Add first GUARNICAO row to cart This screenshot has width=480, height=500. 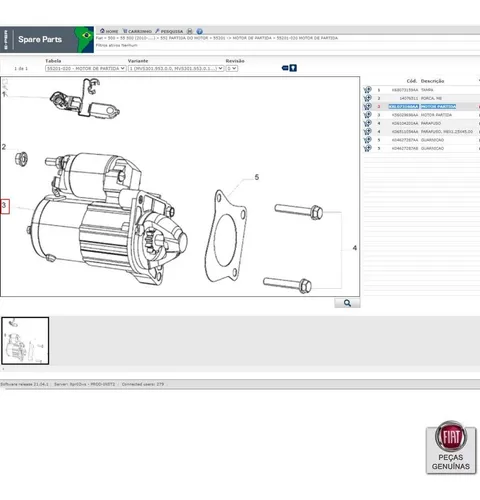point(367,140)
